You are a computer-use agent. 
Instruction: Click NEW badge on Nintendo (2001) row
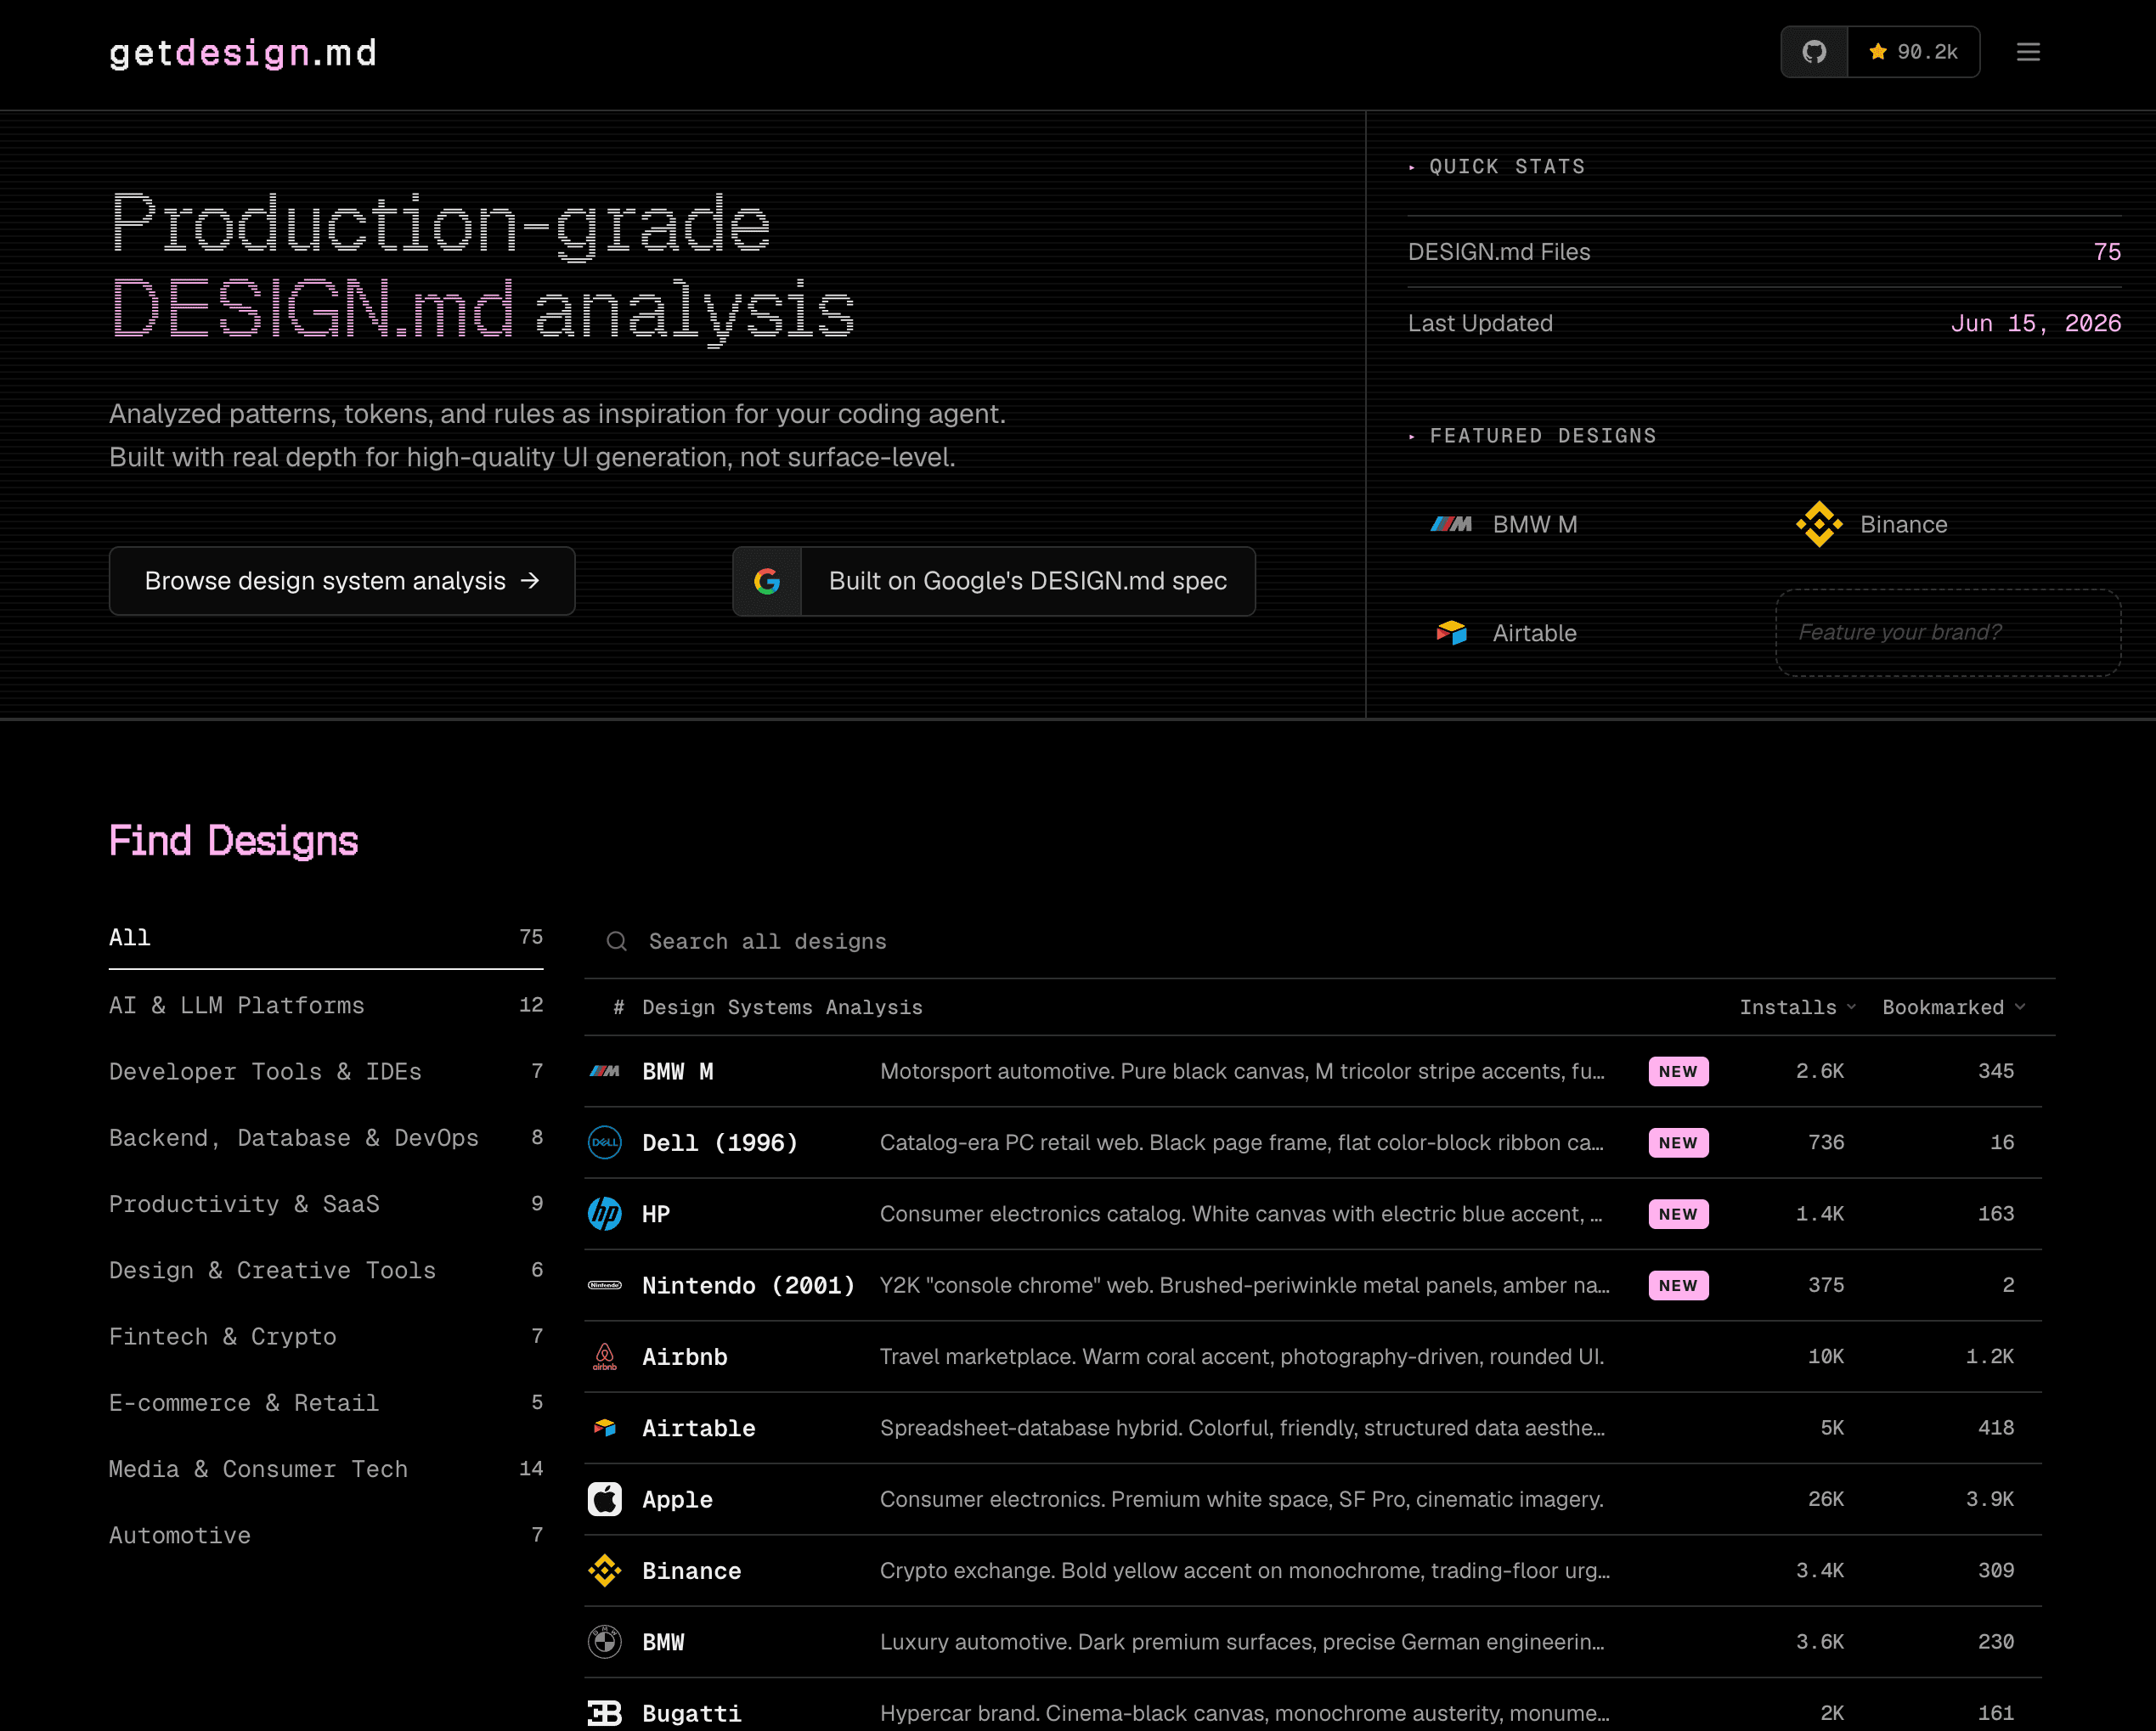pos(1678,1285)
